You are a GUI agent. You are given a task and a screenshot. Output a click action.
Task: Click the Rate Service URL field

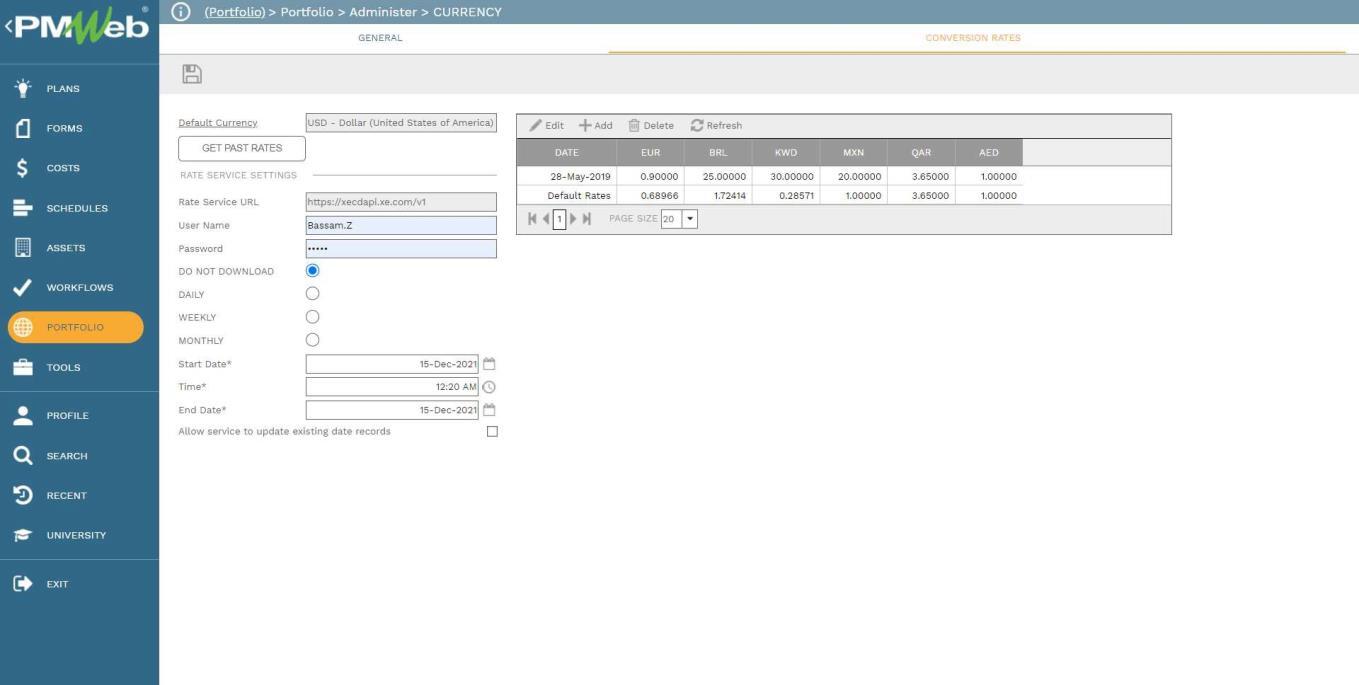coord(401,202)
